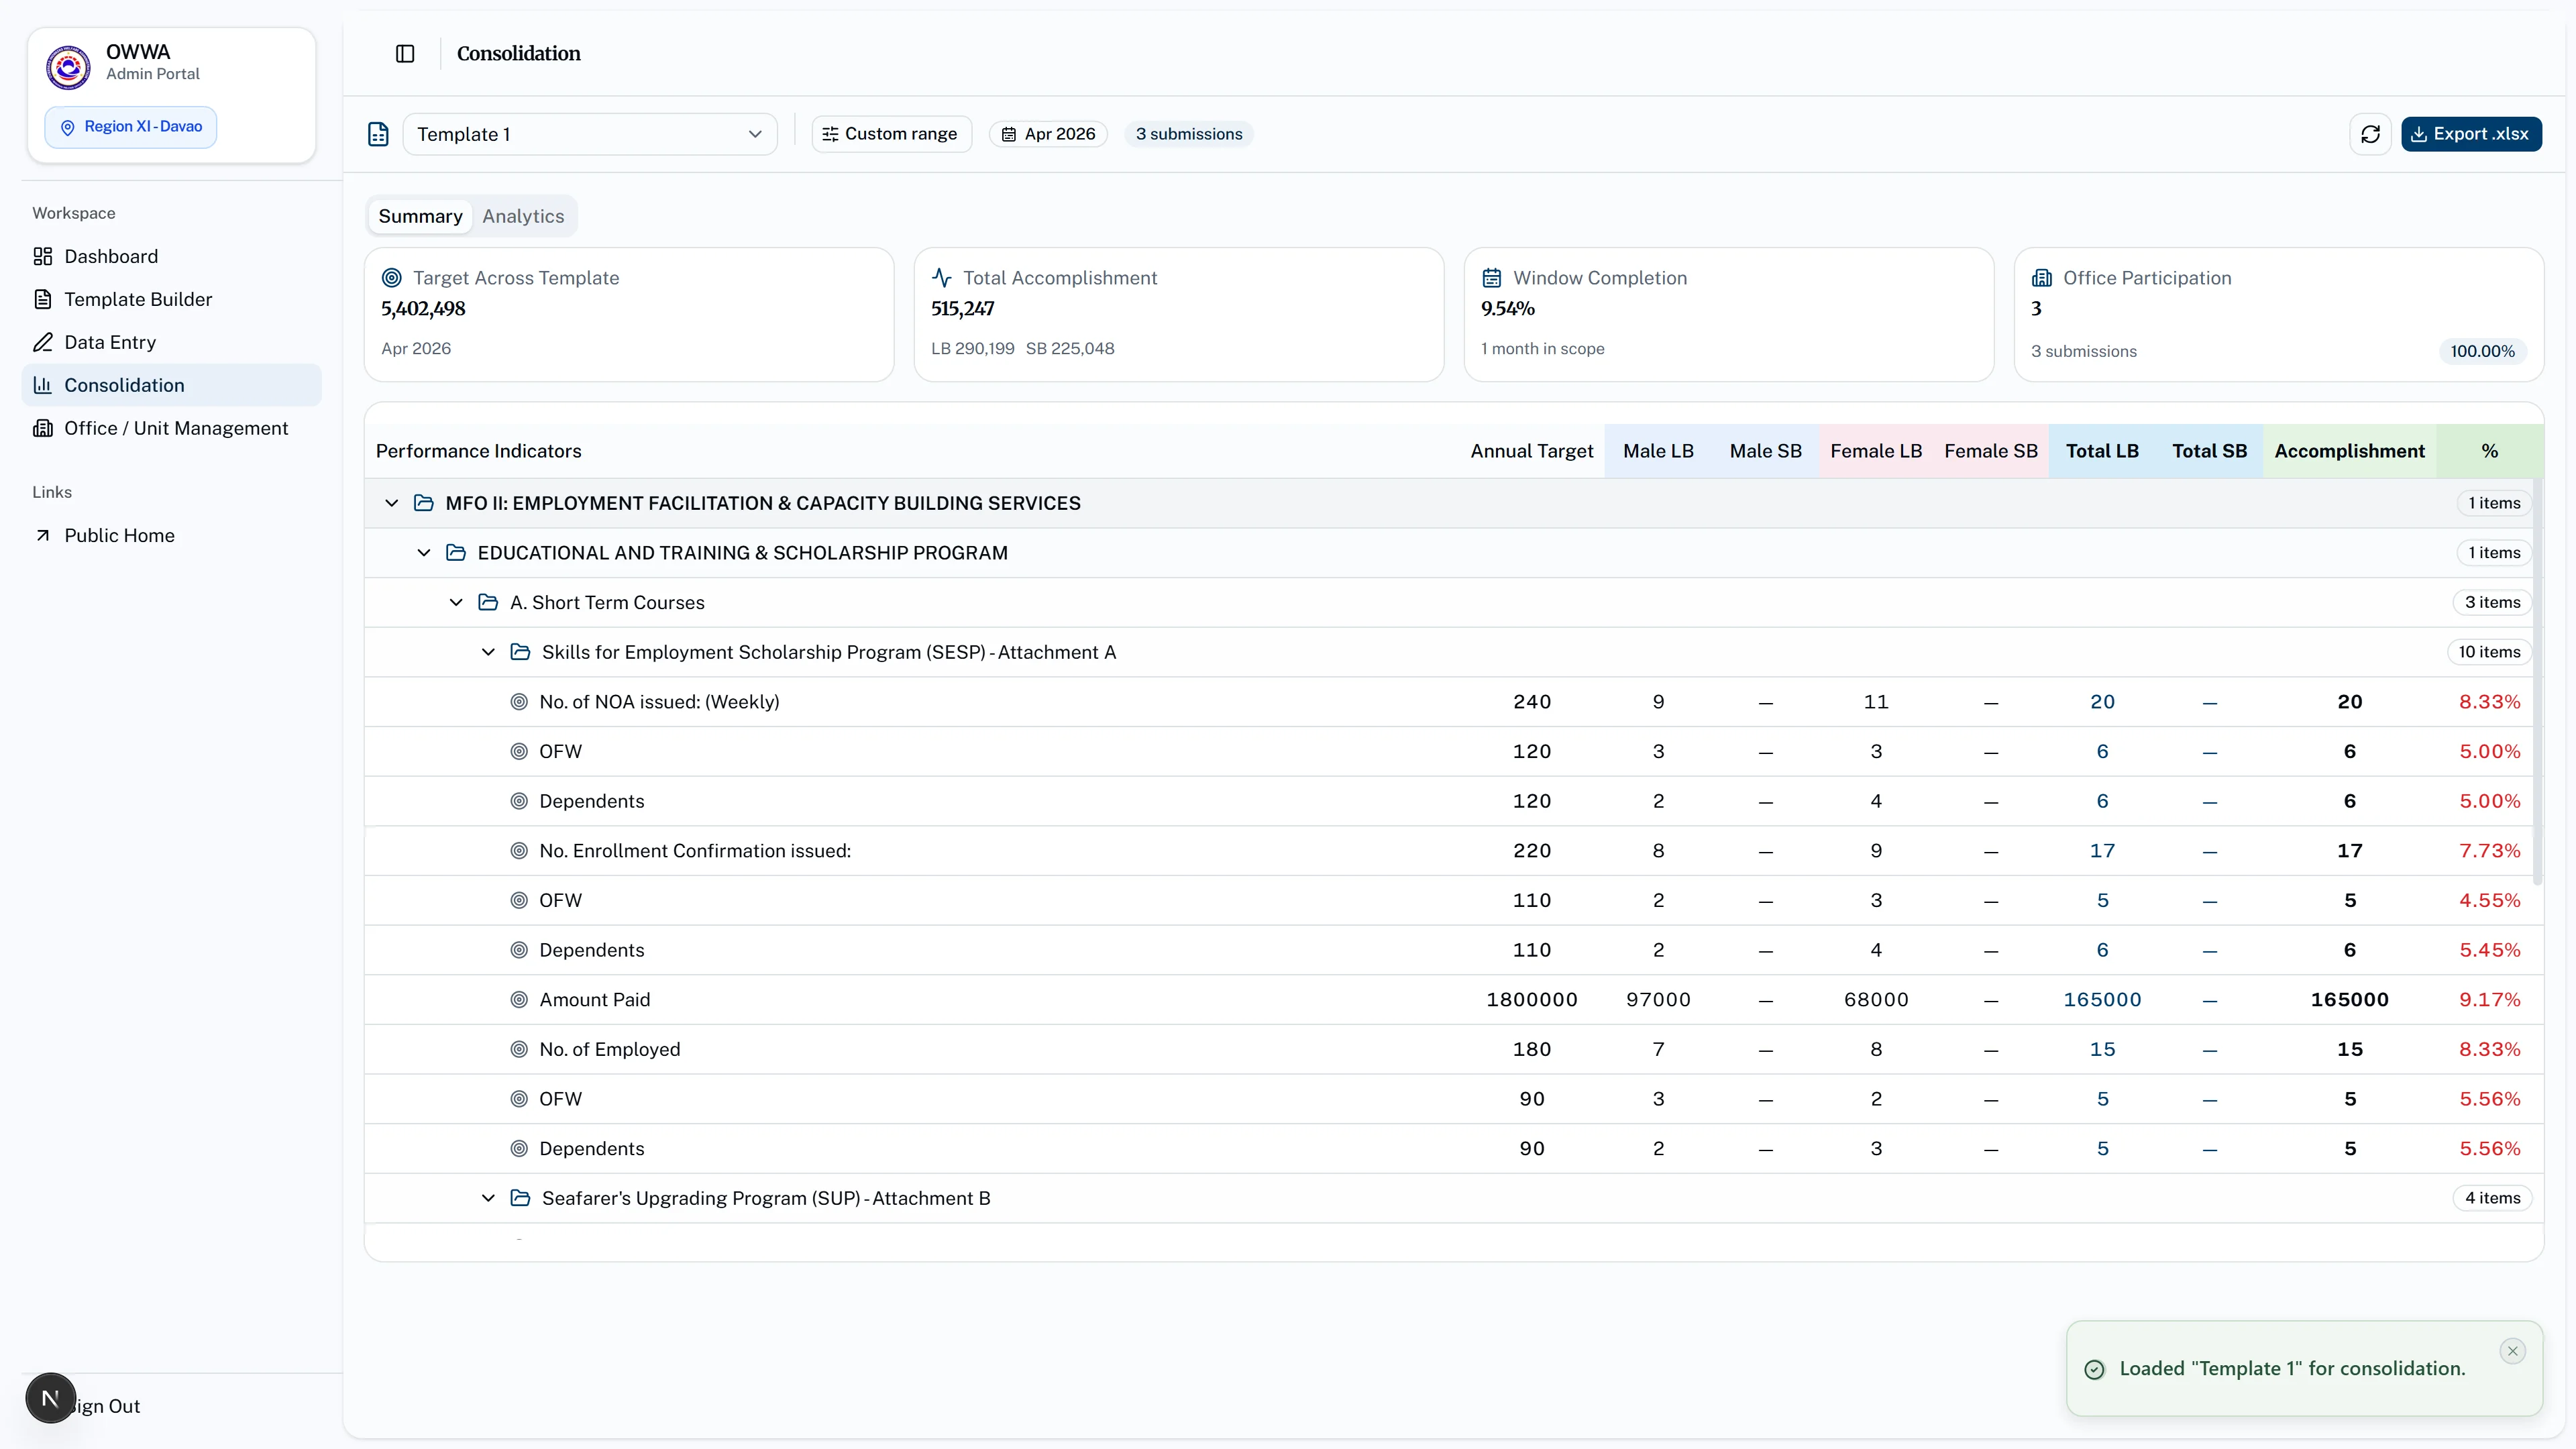Click the folder icon of the SESP Attachment A row
The height and width of the screenshot is (1449, 2576).
pyautogui.click(x=520, y=652)
